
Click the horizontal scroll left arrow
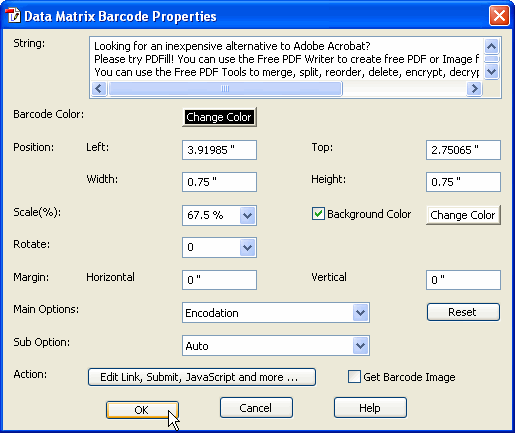[99, 89]
